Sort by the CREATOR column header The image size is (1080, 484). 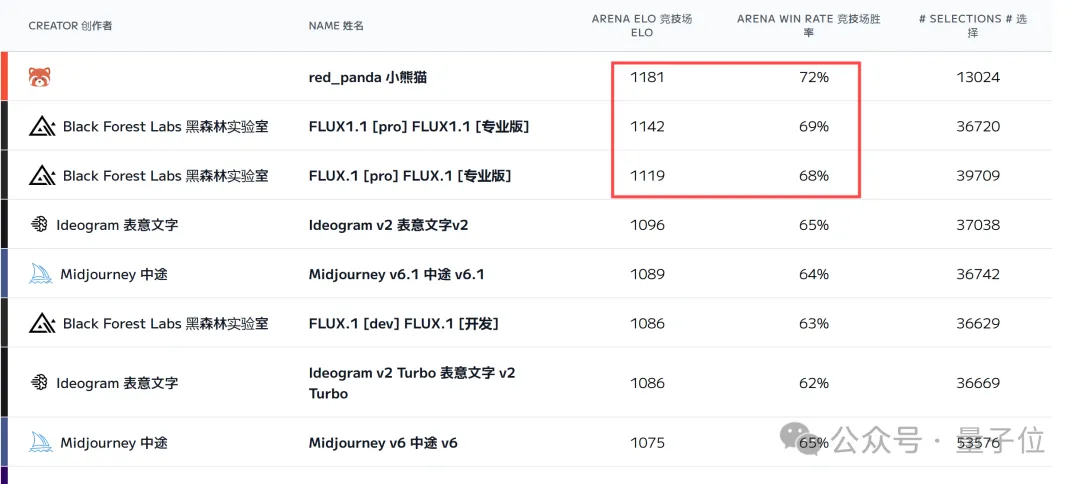[x=70, y=26]
